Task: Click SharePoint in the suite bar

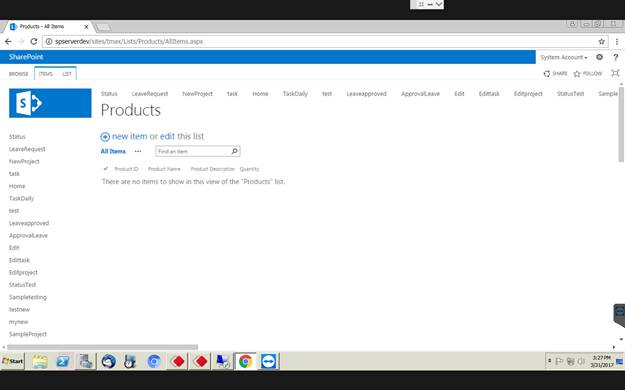Action: tap(26, 57)
